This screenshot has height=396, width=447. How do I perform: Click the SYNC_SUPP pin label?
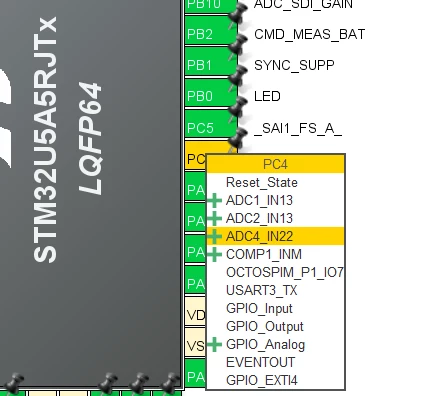(294, 65)
